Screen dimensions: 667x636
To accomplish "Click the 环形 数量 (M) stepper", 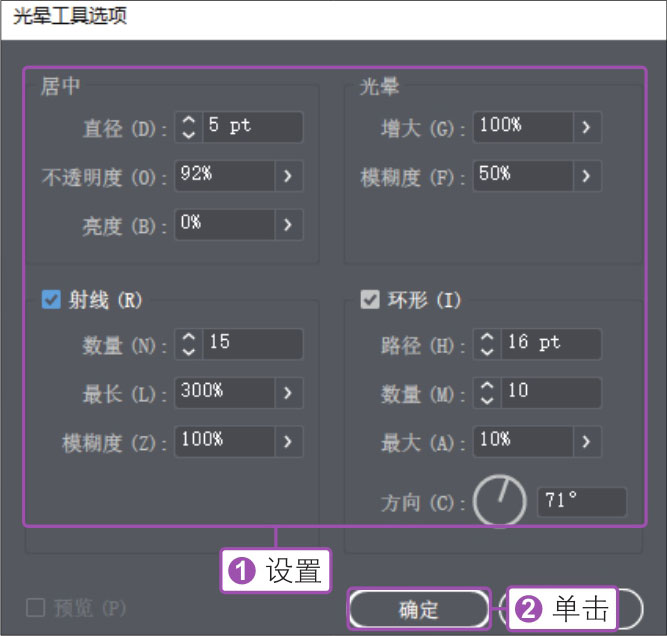I will point(487,391).
